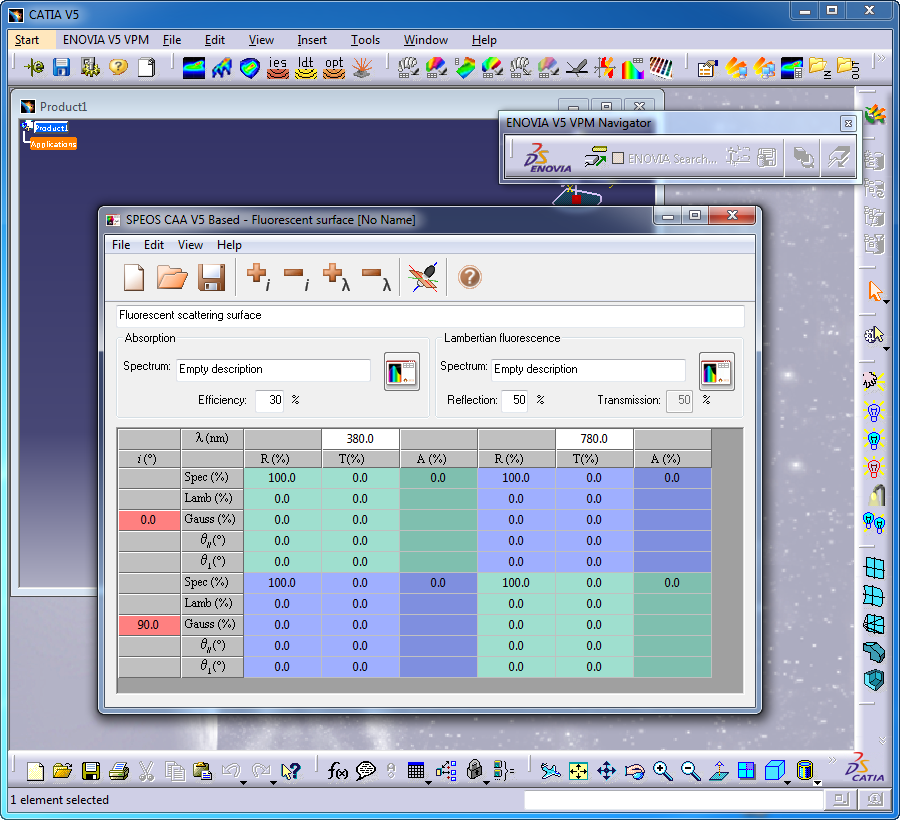The image size is (900, 820).
Task: Open the Window menu
Action: 425,40
